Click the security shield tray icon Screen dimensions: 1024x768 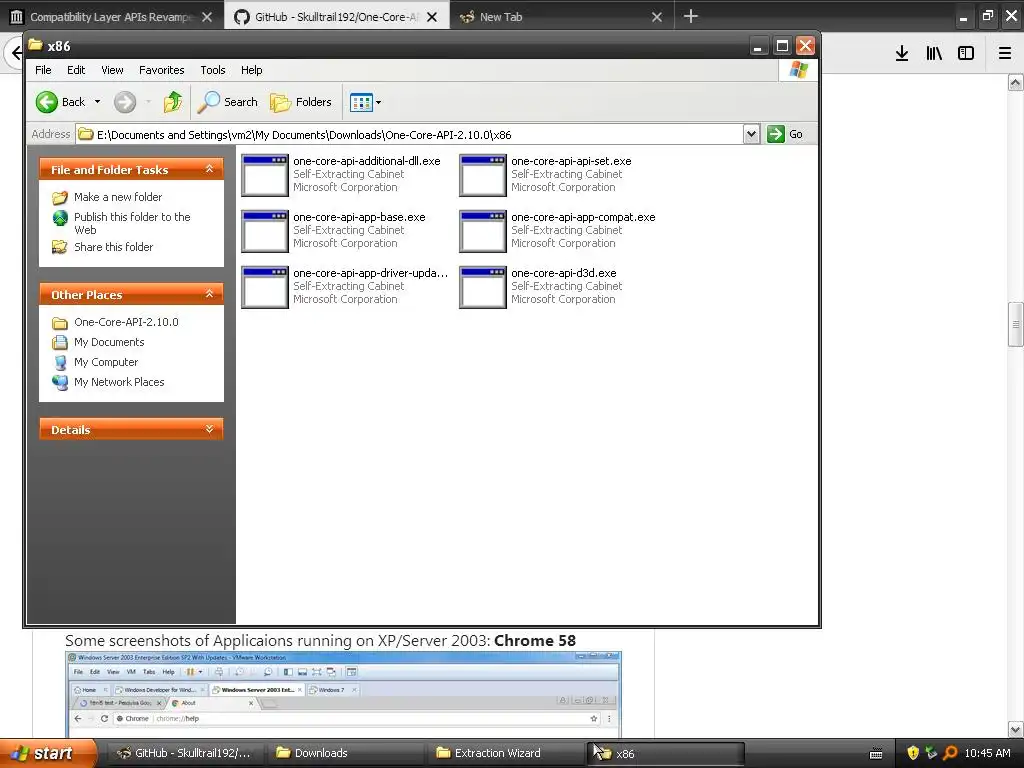(913, 753)
